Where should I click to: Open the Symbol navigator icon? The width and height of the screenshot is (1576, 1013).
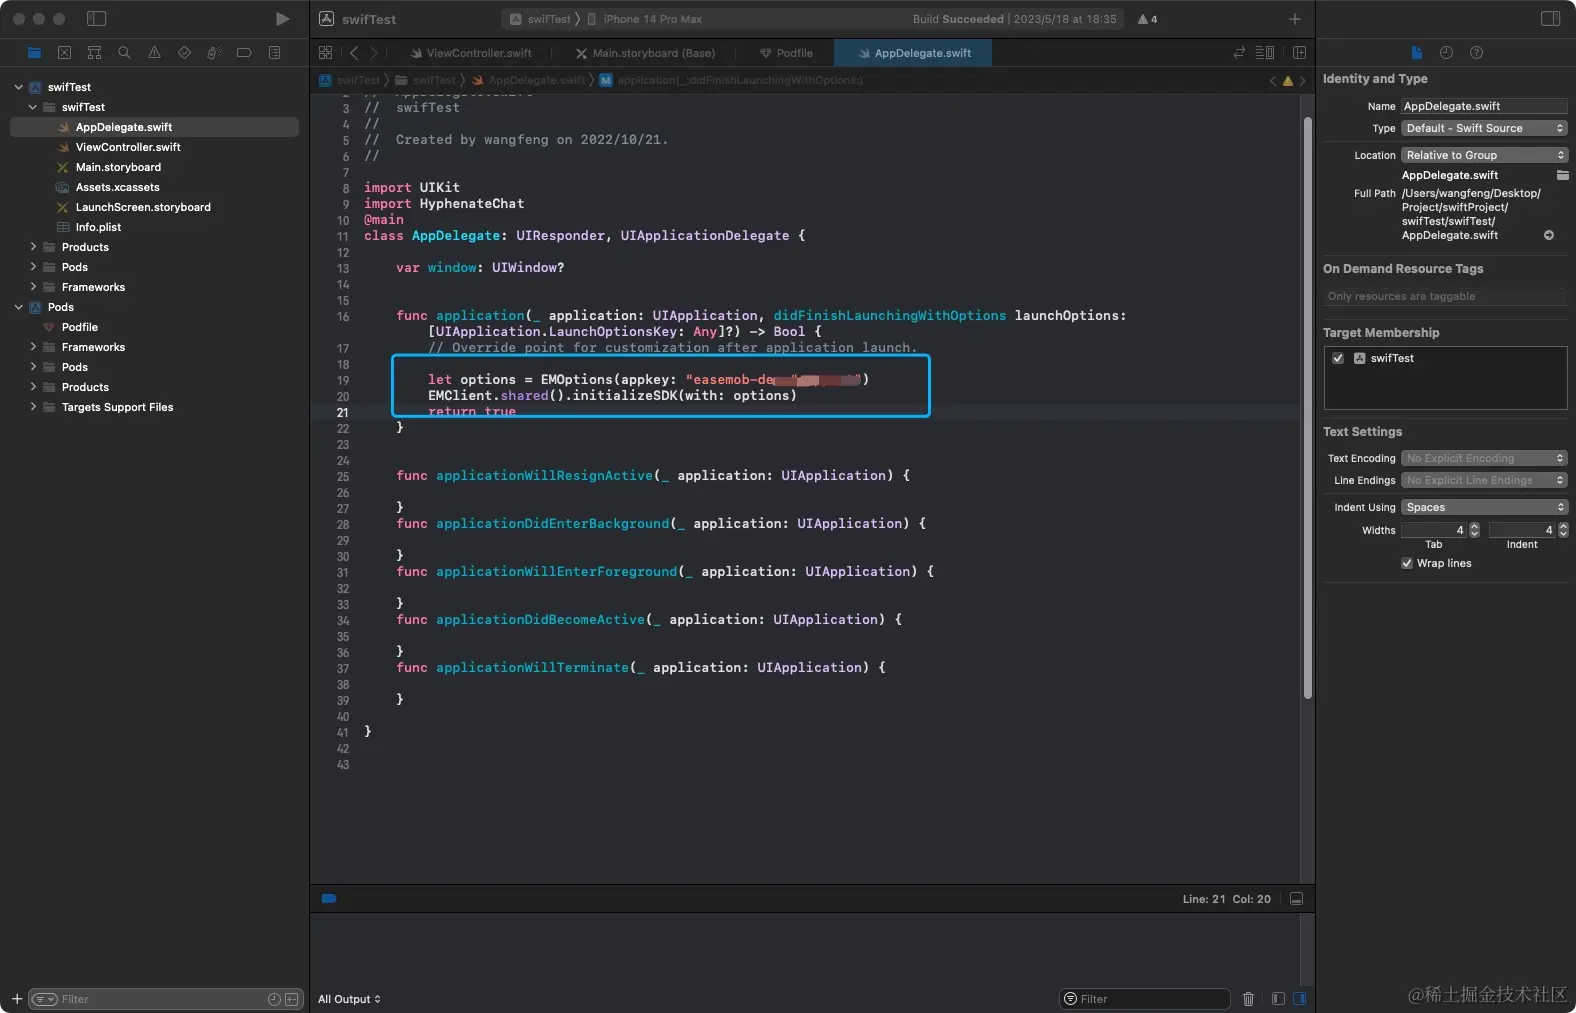tap(94, 53)
